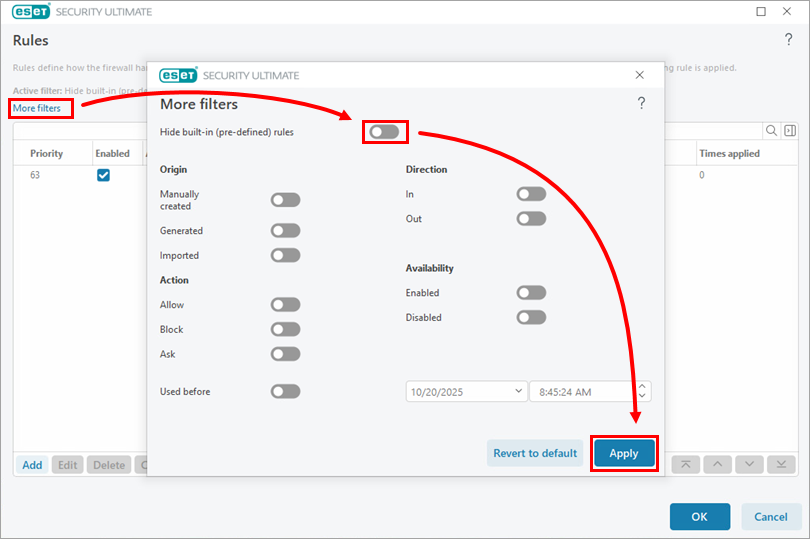The width and height of the screenshot is (810, 539).
Task: Turn on the Block action filter
Action: point(285,329)
